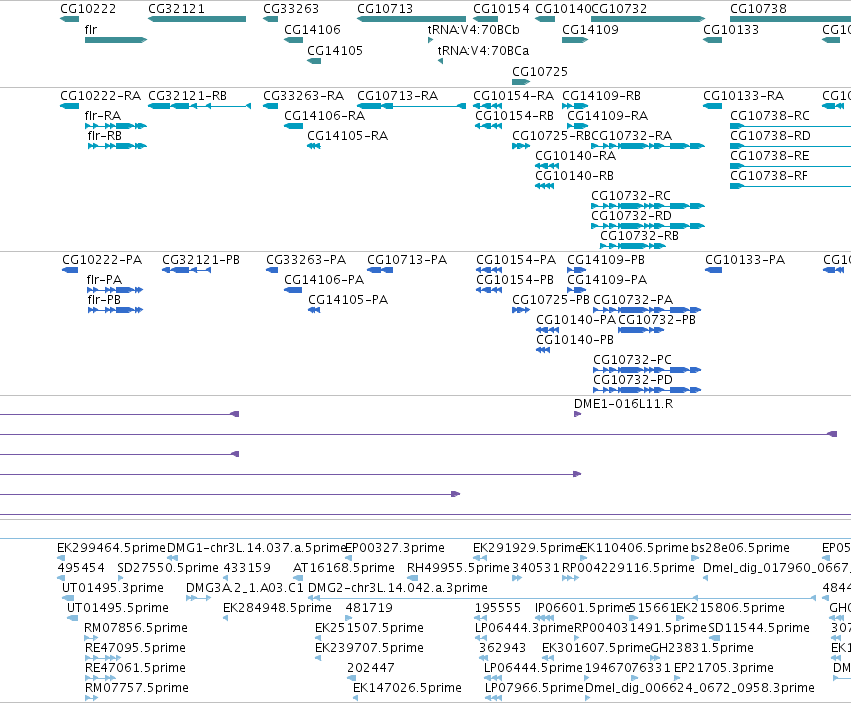851x703 pixels.
Task: Select protein CG32121-PB
Action: [x=201, y=260]
